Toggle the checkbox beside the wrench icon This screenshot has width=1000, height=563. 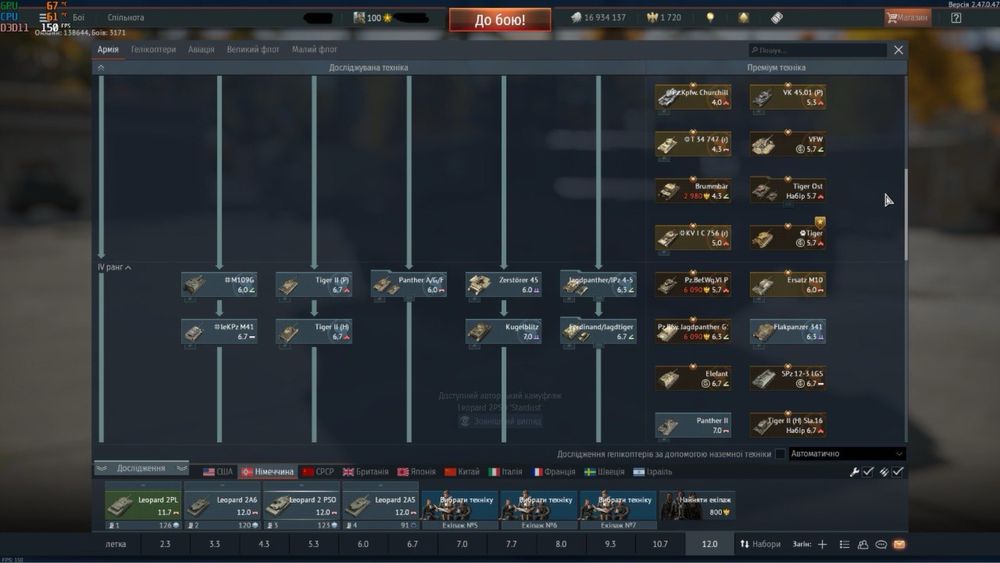pyautogui.click(x=868, y=472)
